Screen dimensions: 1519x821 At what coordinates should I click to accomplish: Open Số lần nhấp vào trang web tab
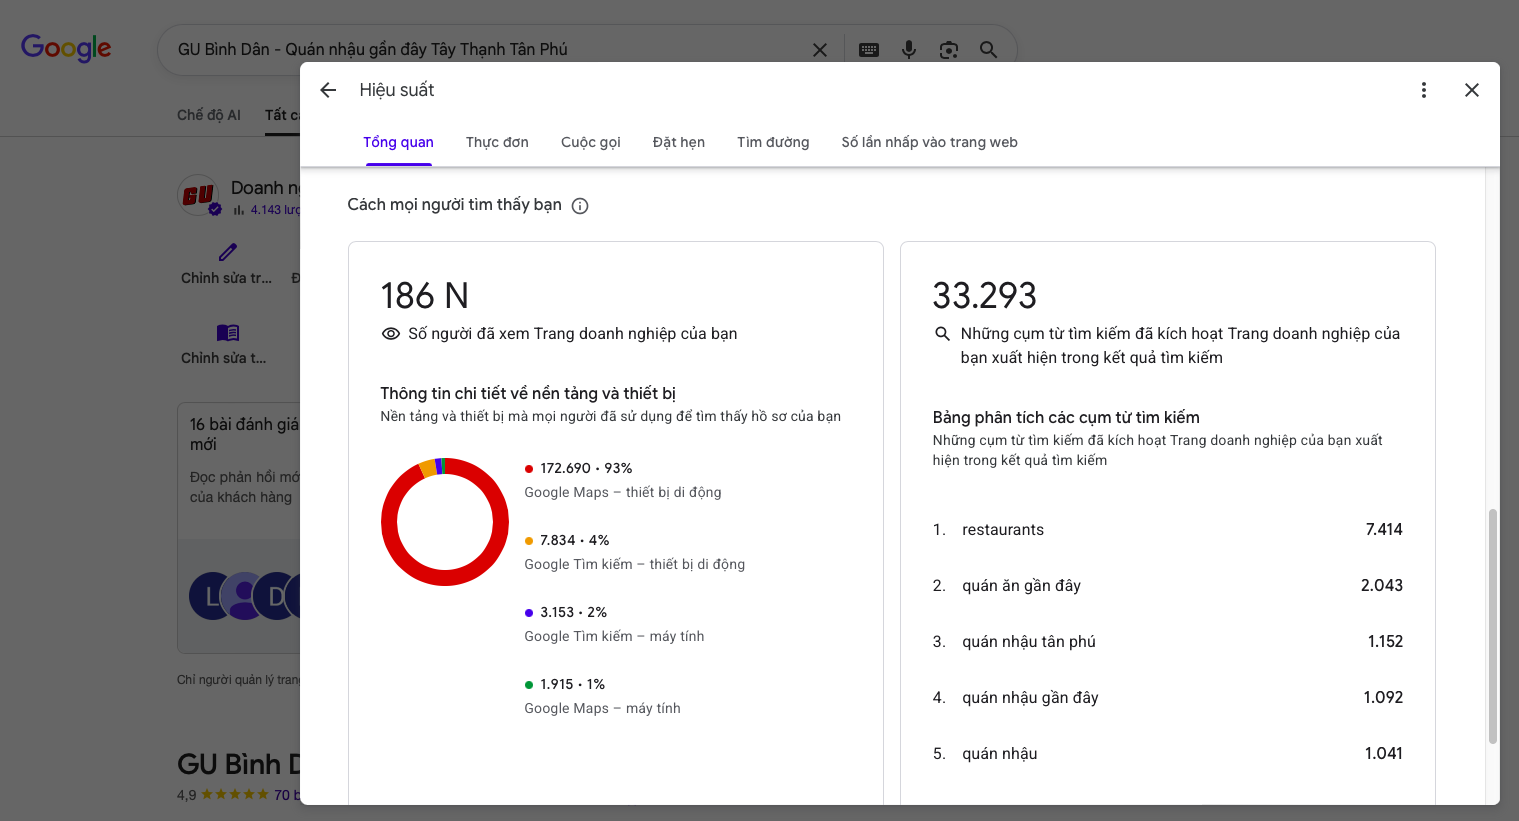[929, 142]
